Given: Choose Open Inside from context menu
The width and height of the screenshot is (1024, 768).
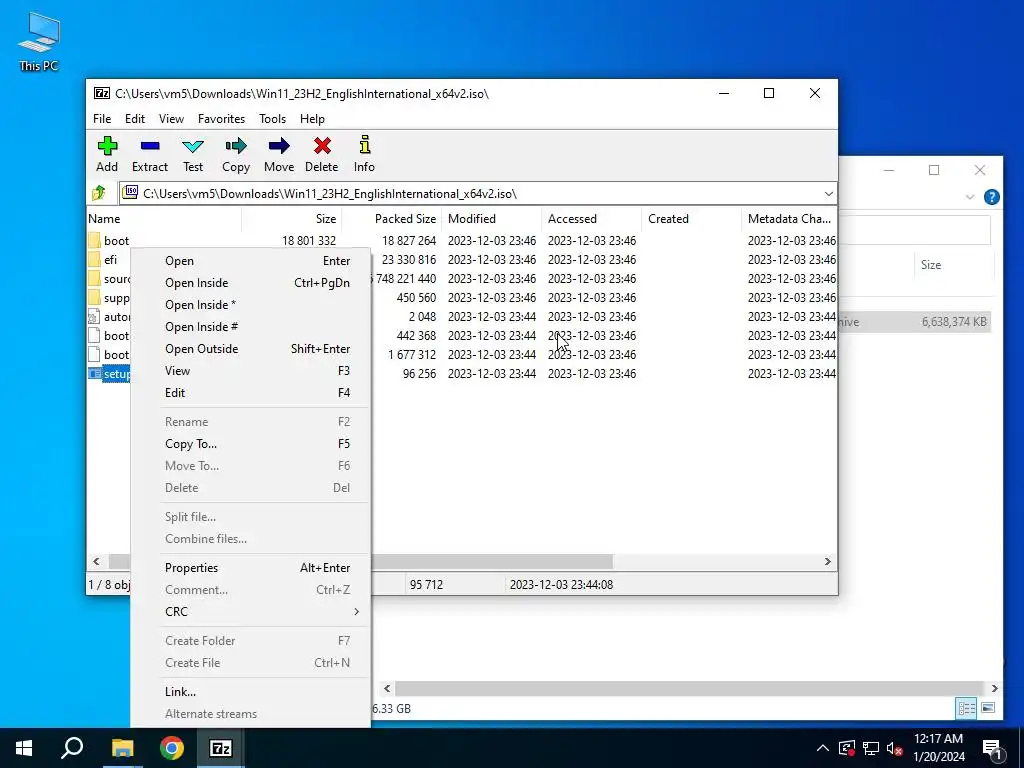Looking at the screenshot, I should (251, 283).
